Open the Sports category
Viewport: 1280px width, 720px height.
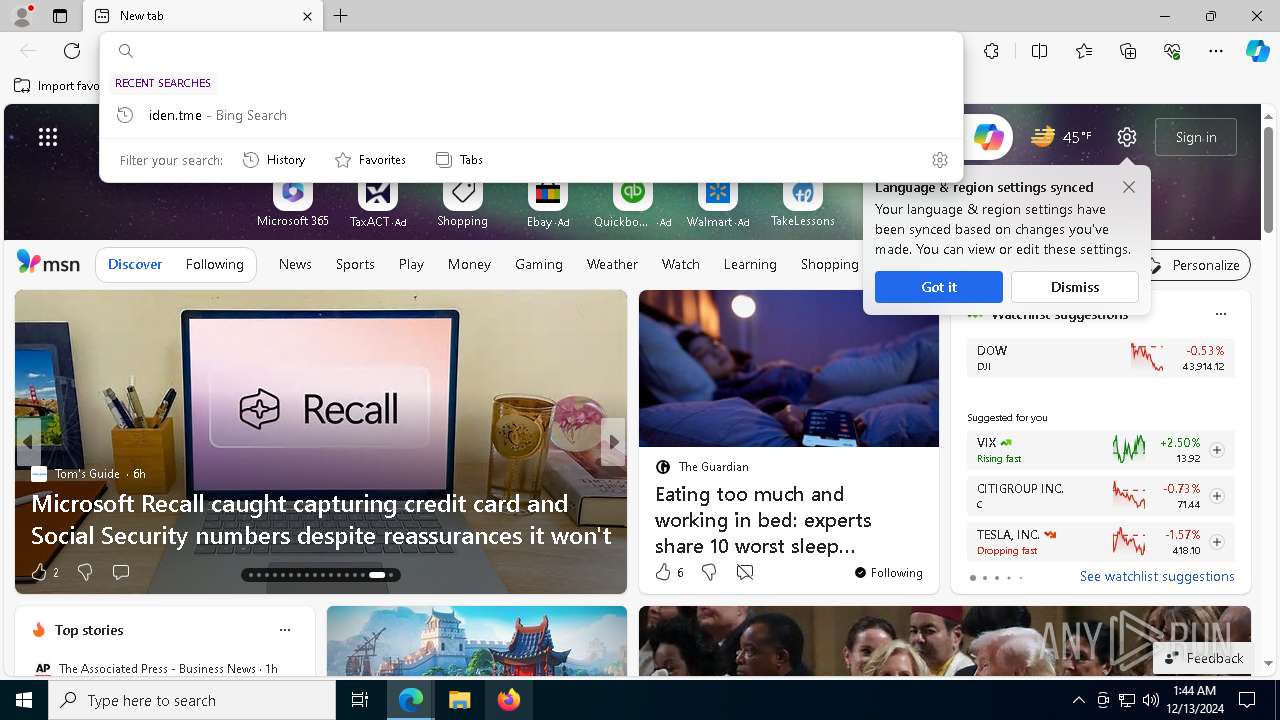[x=355, y=264]
